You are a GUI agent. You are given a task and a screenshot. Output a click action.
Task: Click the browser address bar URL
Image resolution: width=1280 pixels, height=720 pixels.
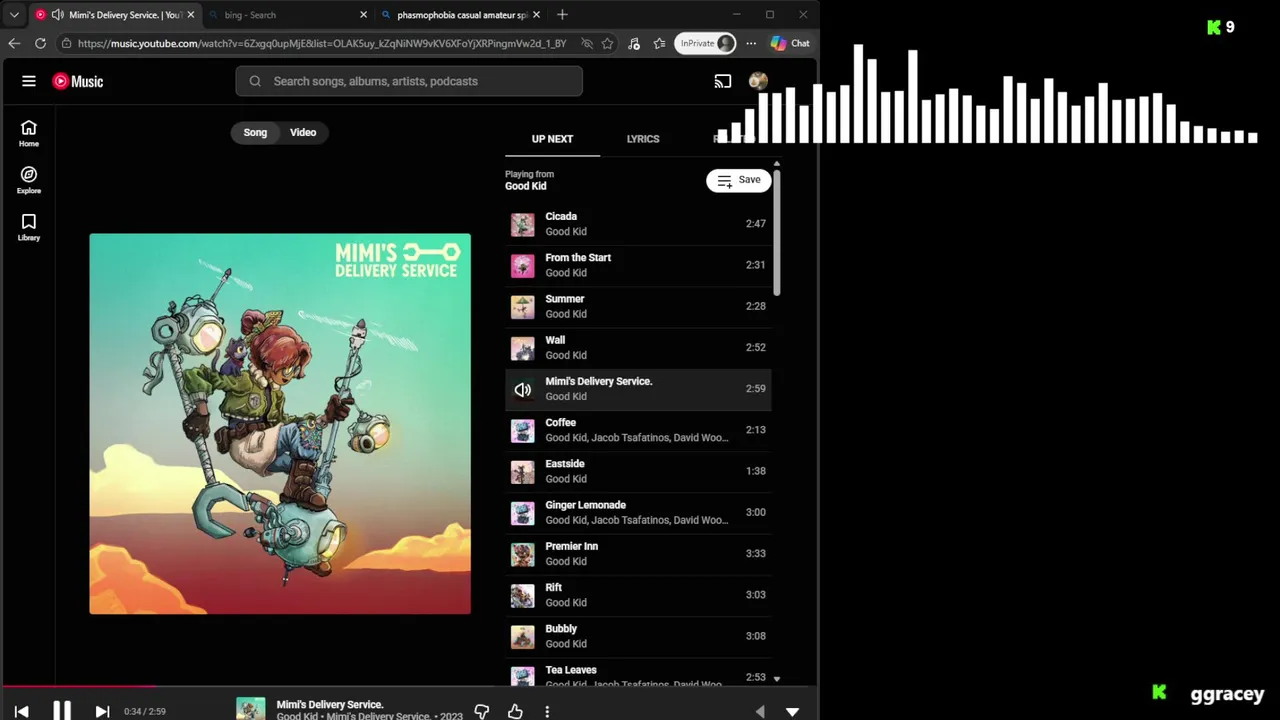[321, 43]
